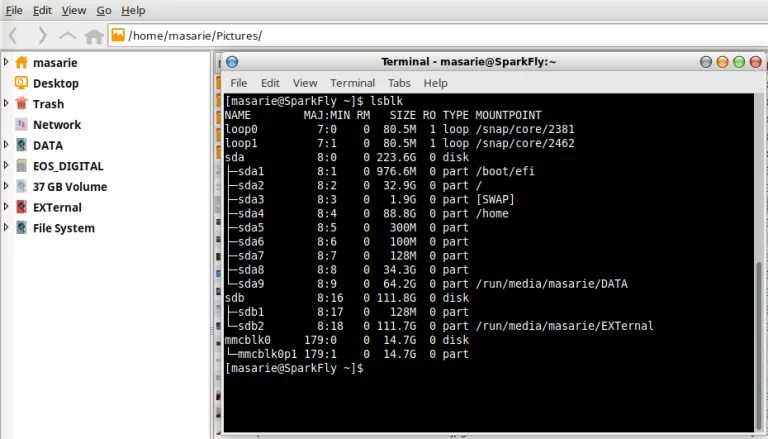Open the Tabs menu in terminal

[399, 83]
